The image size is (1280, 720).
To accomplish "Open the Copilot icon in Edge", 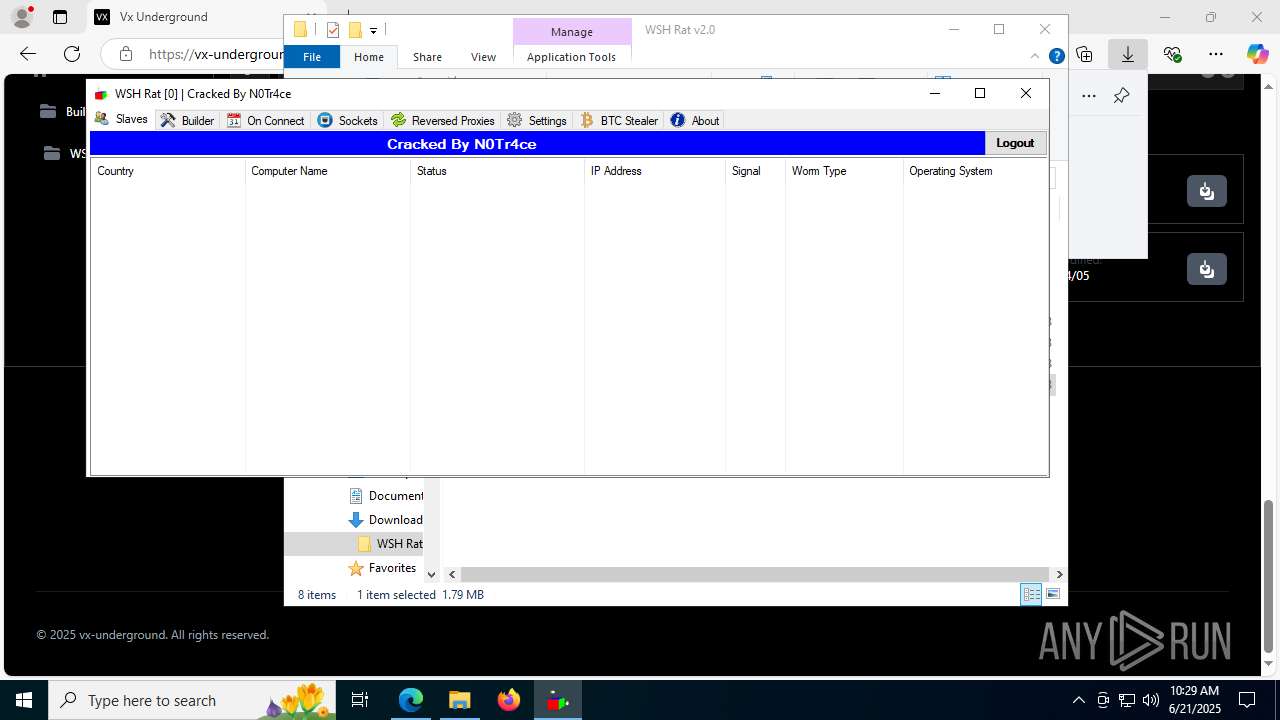I will point(1257,54).
